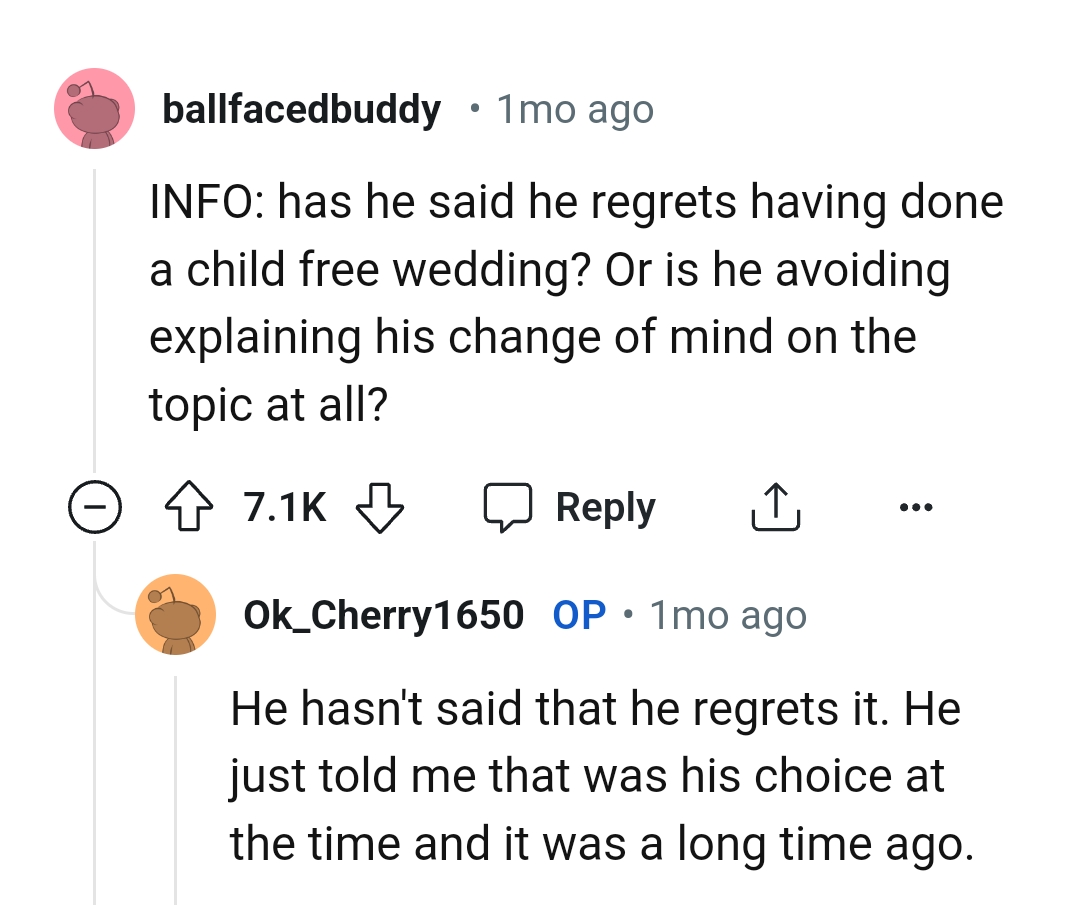Click the blue OP badge

point(578,615)
